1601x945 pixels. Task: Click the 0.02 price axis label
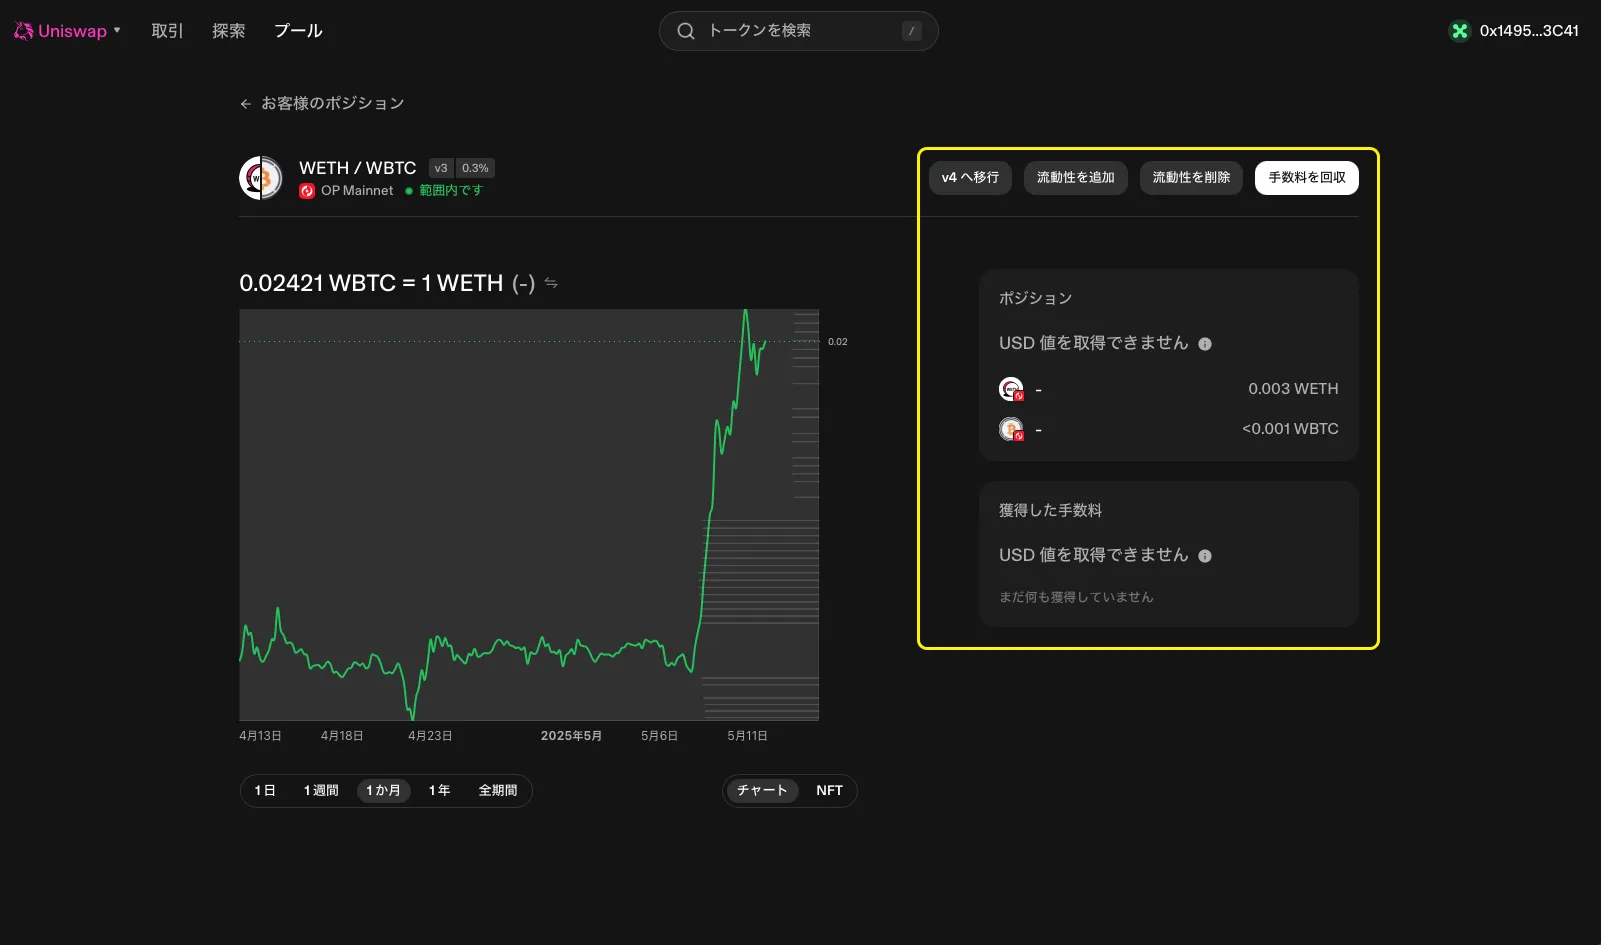[x=838, y=342]
